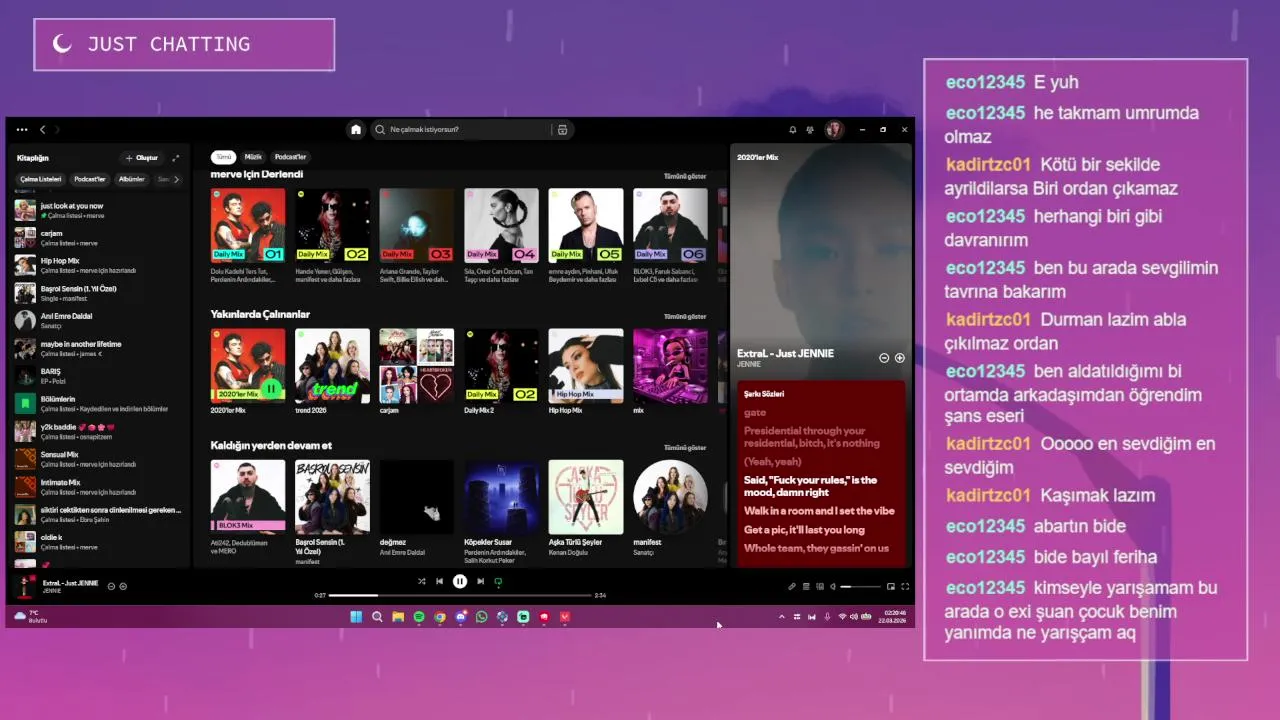
Task: Add to library via plus in now-playing panel
Action: (x=899, y=358)
